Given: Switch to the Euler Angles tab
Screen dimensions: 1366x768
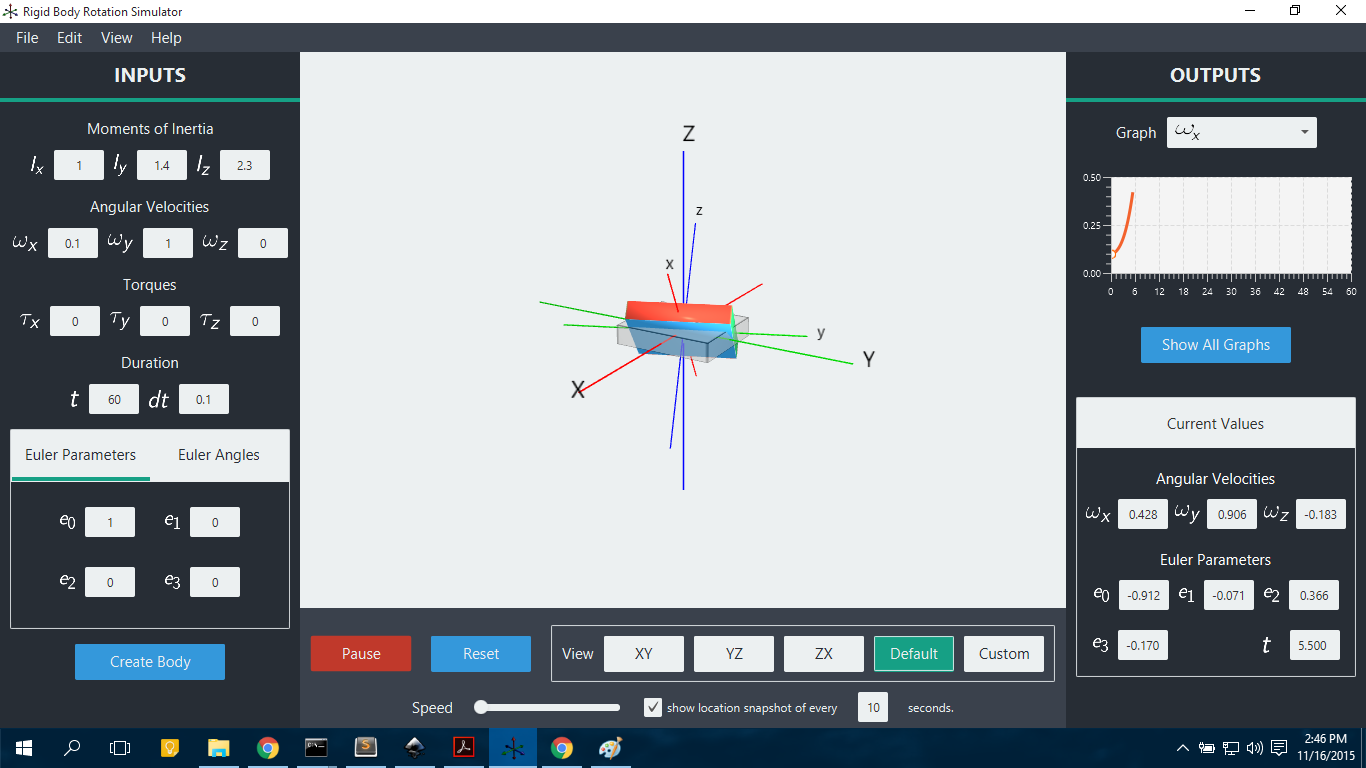Looking at the screenshot, I should (x=219, y=455).
